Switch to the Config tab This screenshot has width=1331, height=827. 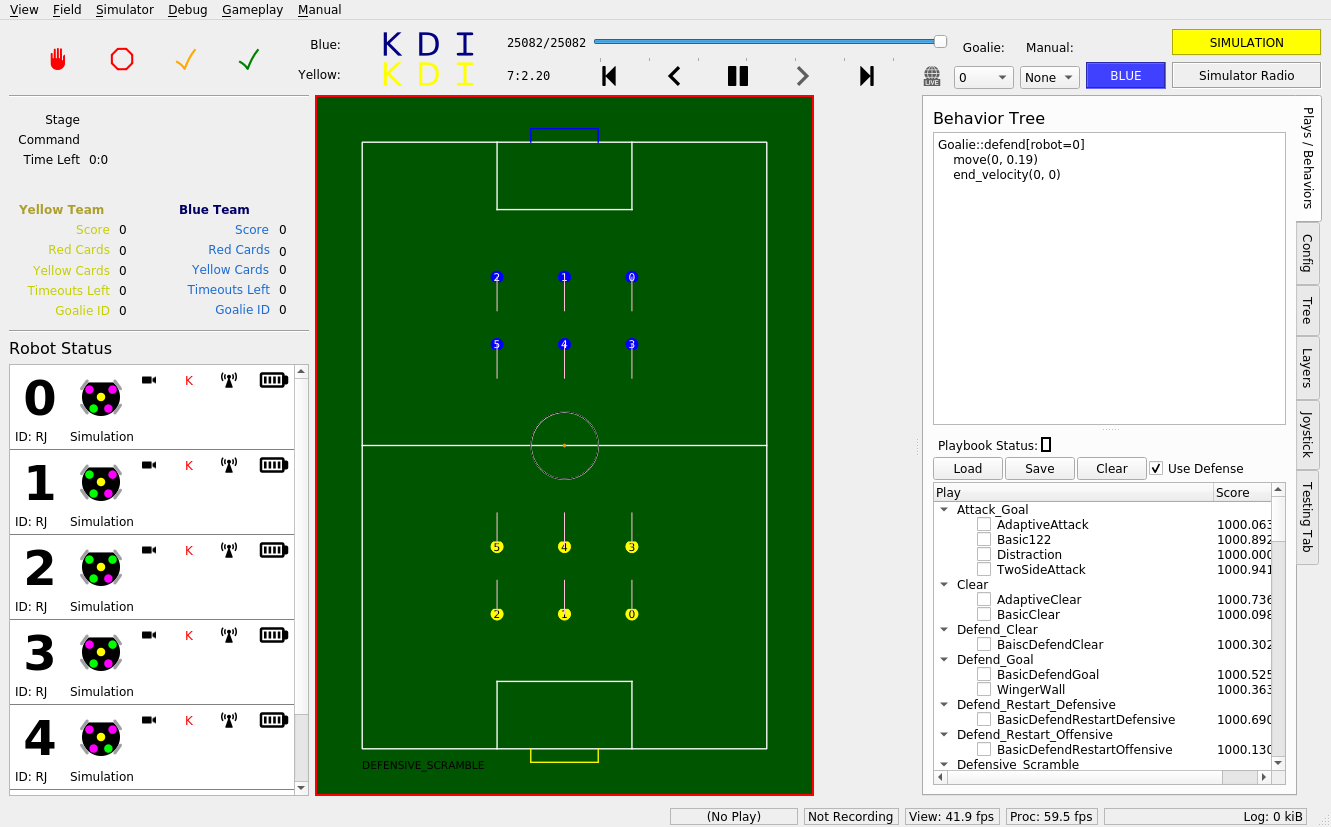pos(1307,253)
